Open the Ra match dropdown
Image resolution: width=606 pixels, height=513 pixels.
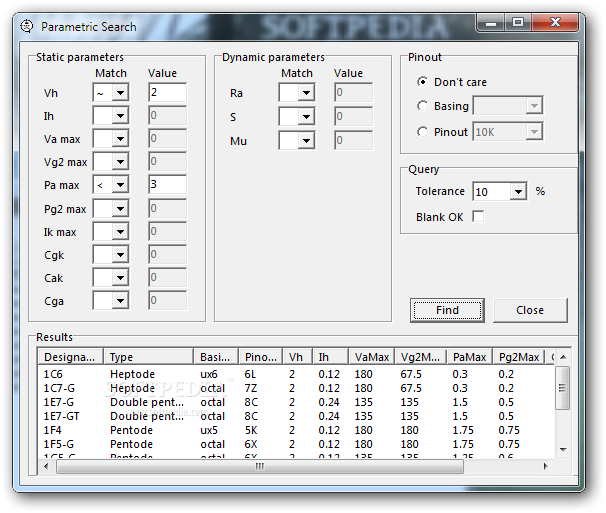[x=305, y=94]
